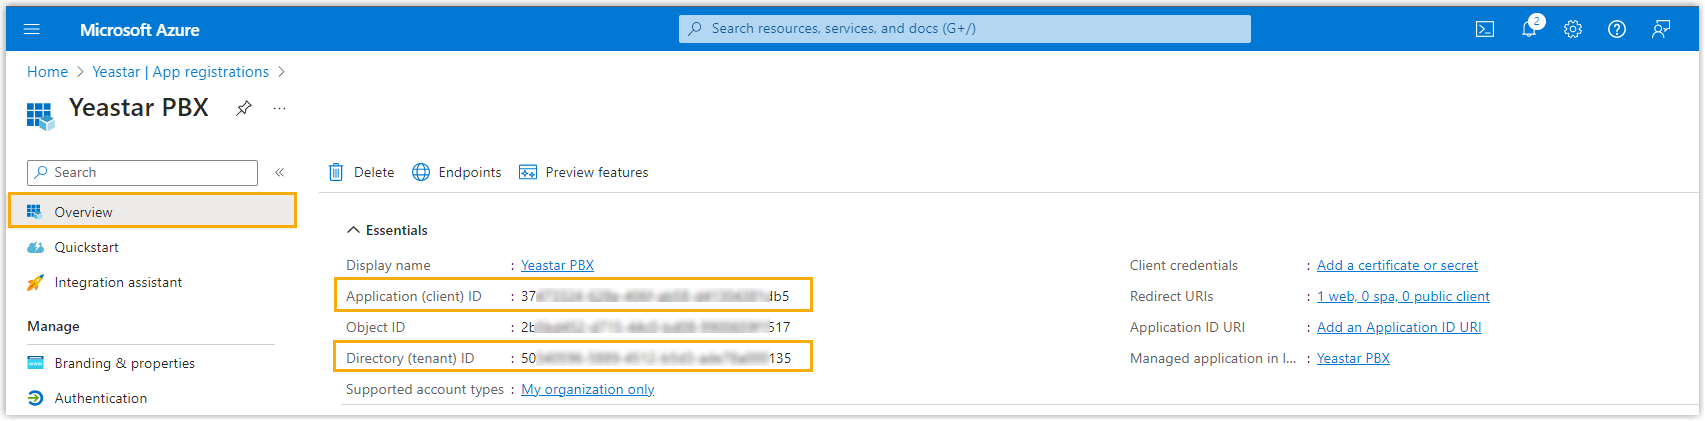Collapse the left sidebar menu

point(280,172)
